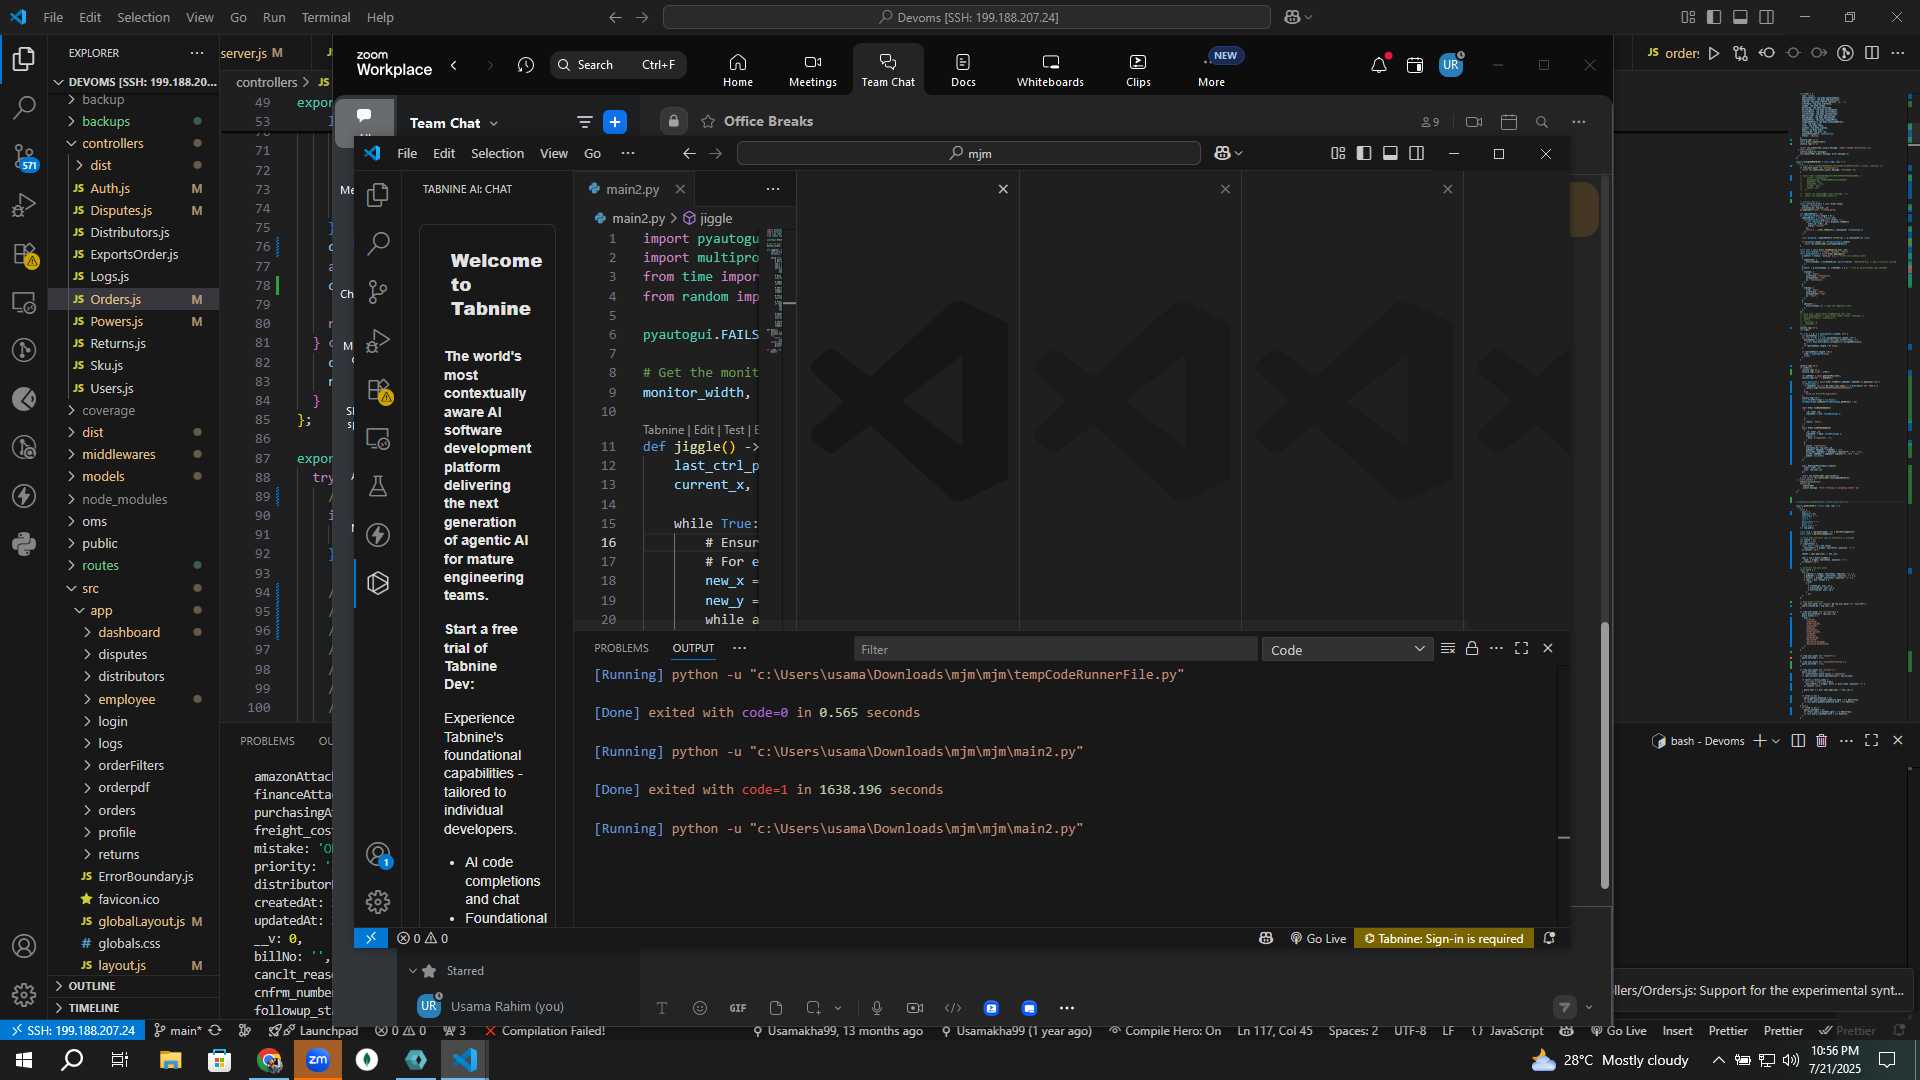Select main2.py editor tab

pos(633,189)
